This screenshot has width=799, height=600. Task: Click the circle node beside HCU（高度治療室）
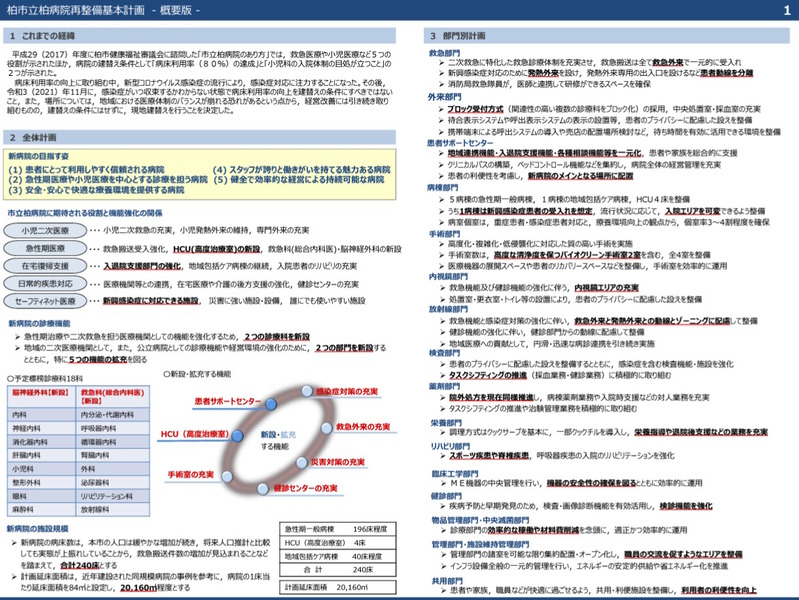coord(237,435)
